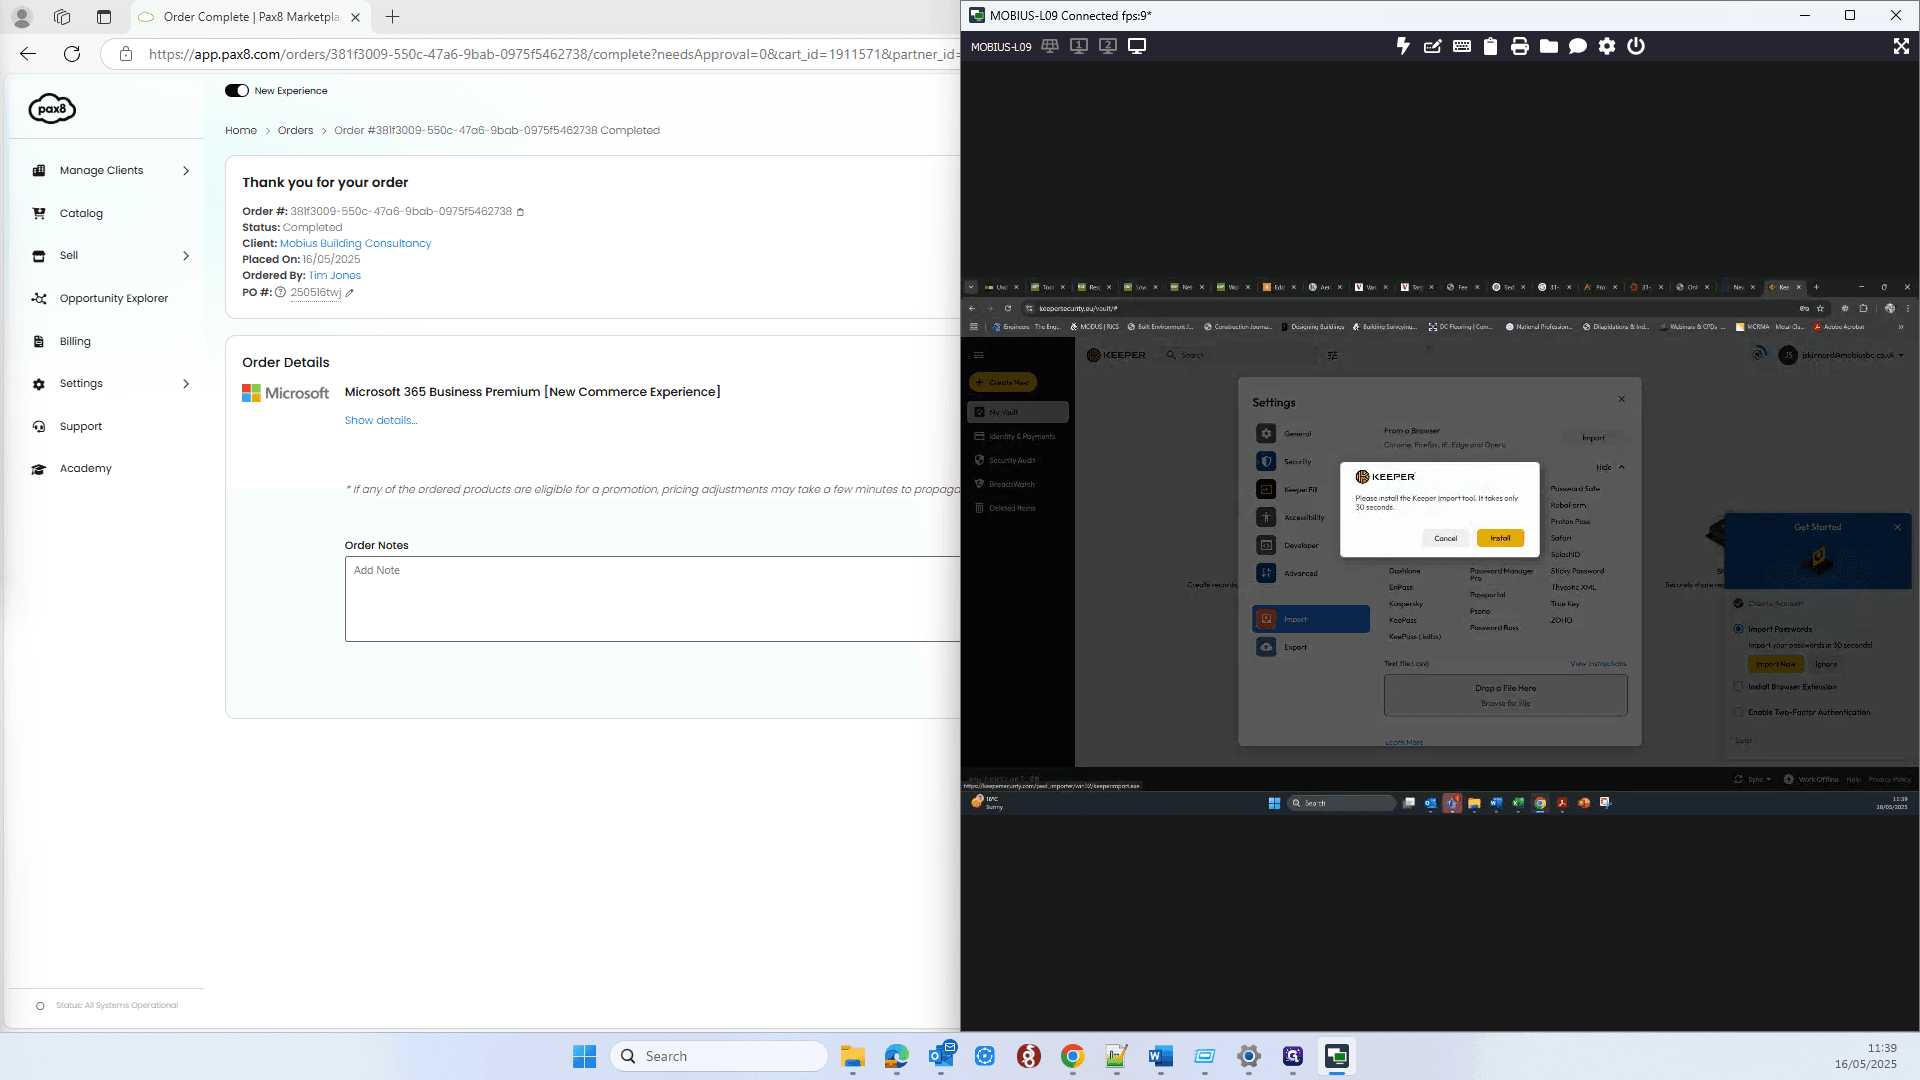Click the Mobius Building Consultancy client link
Image resolution: width=1920 pixels, height=1080 pixels.
[x=355, y=243]
